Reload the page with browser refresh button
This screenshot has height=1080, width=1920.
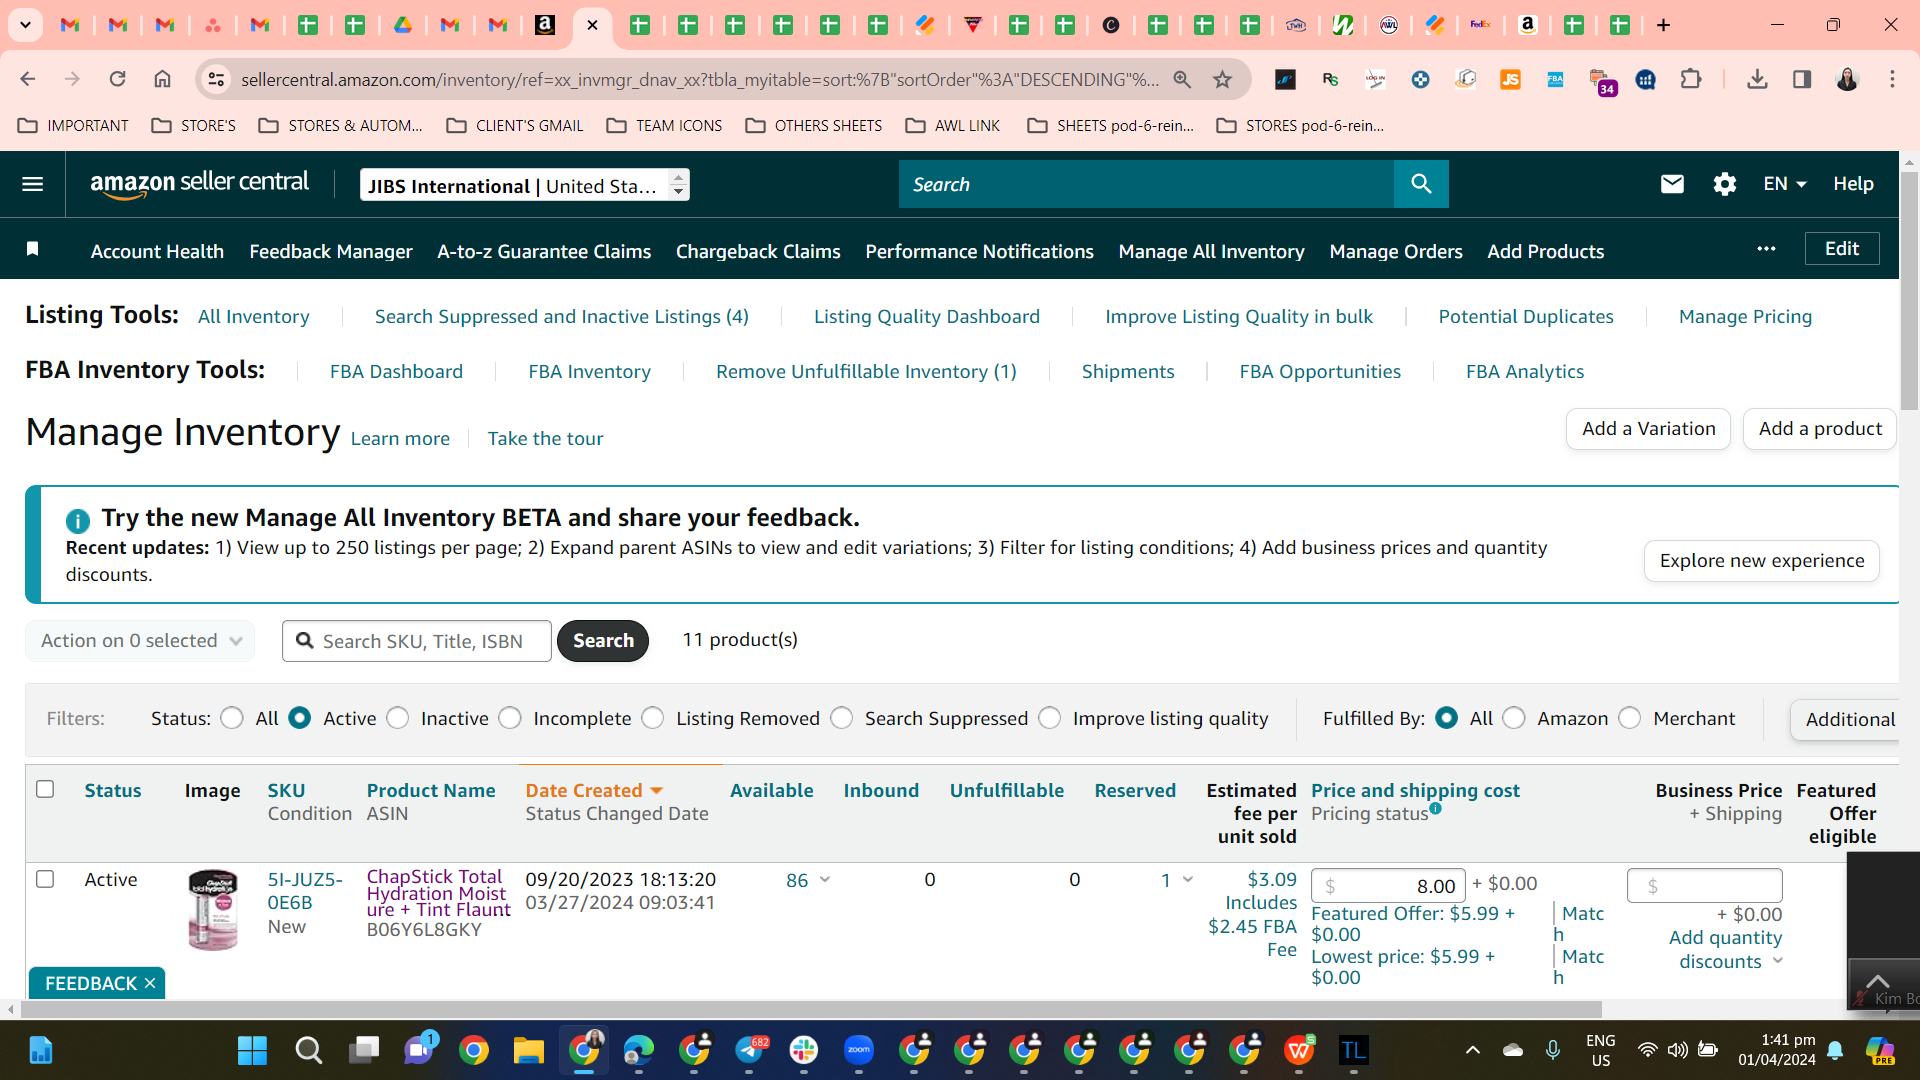(117, 79)
